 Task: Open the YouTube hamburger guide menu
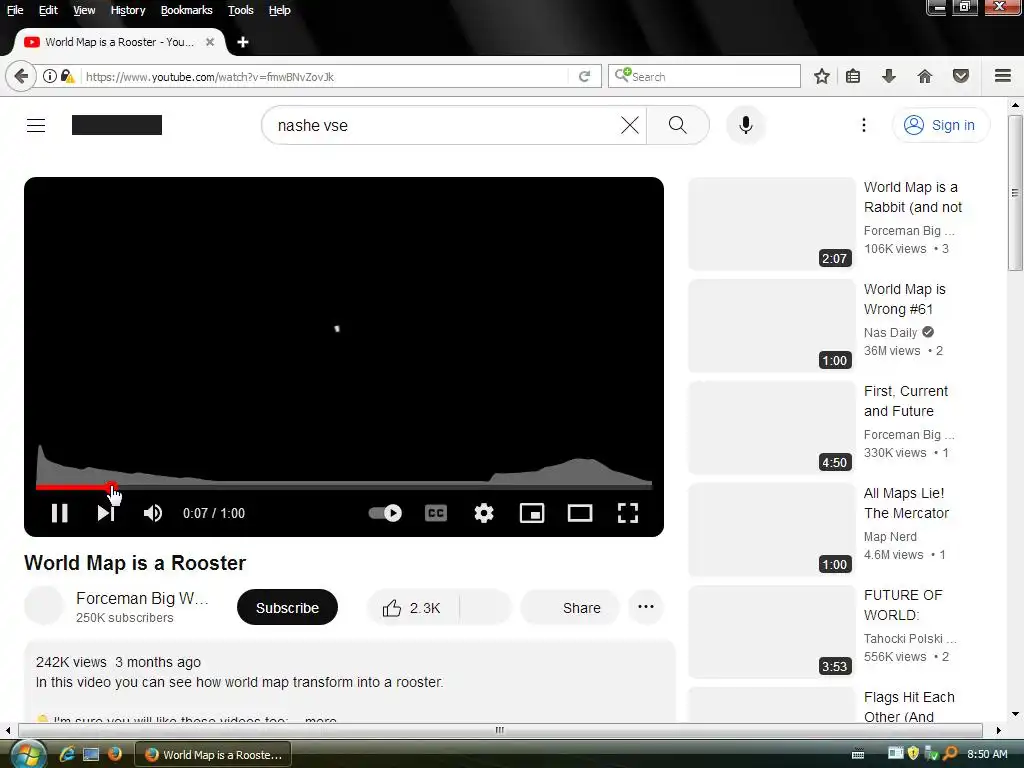click(36, 125)
